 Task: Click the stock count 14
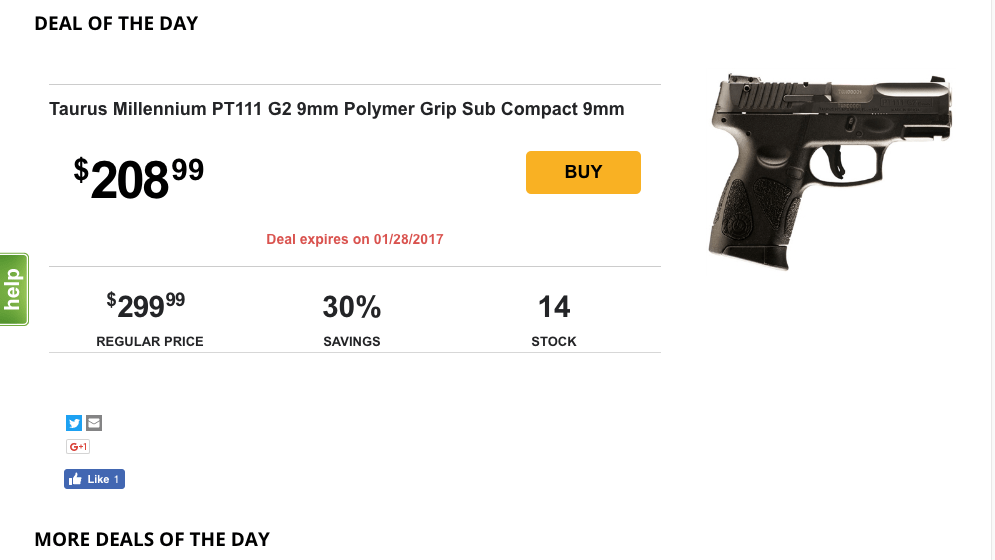(554, 307)
